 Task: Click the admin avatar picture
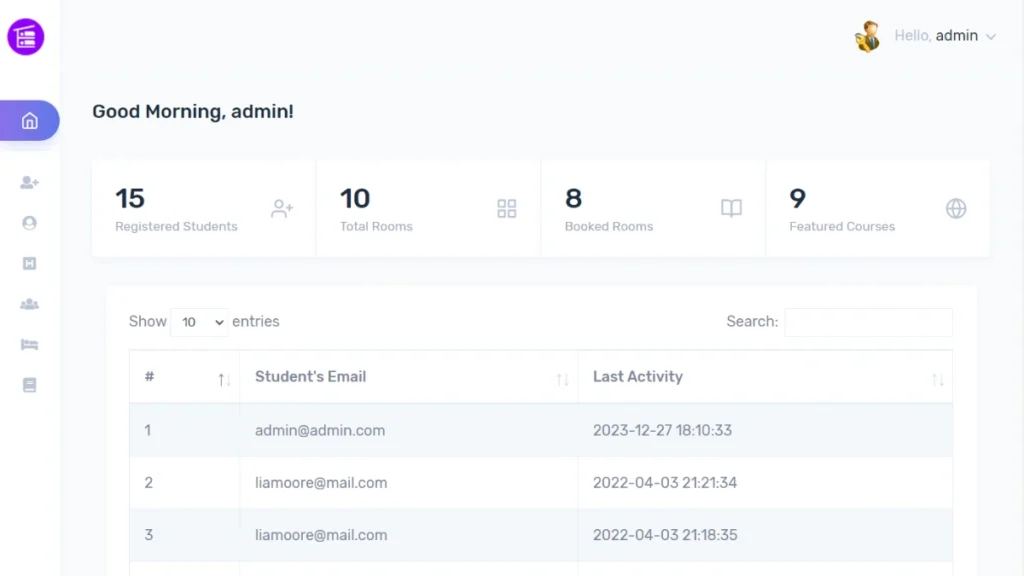868,37
